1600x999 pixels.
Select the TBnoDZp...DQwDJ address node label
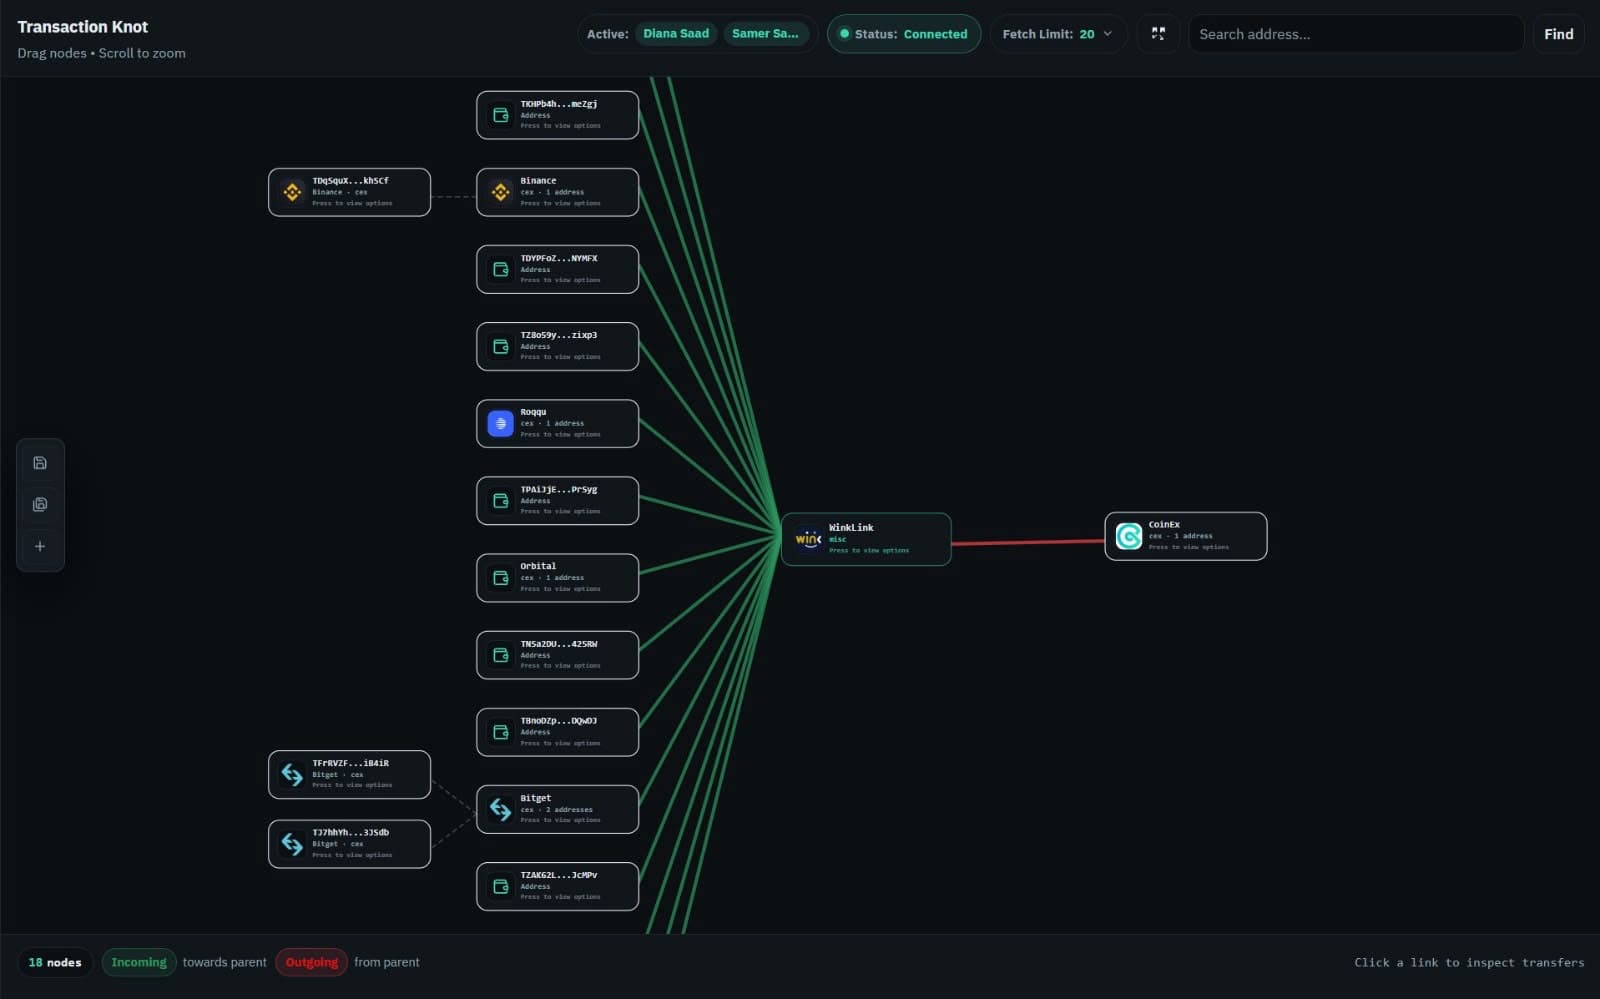pos(558,721)
